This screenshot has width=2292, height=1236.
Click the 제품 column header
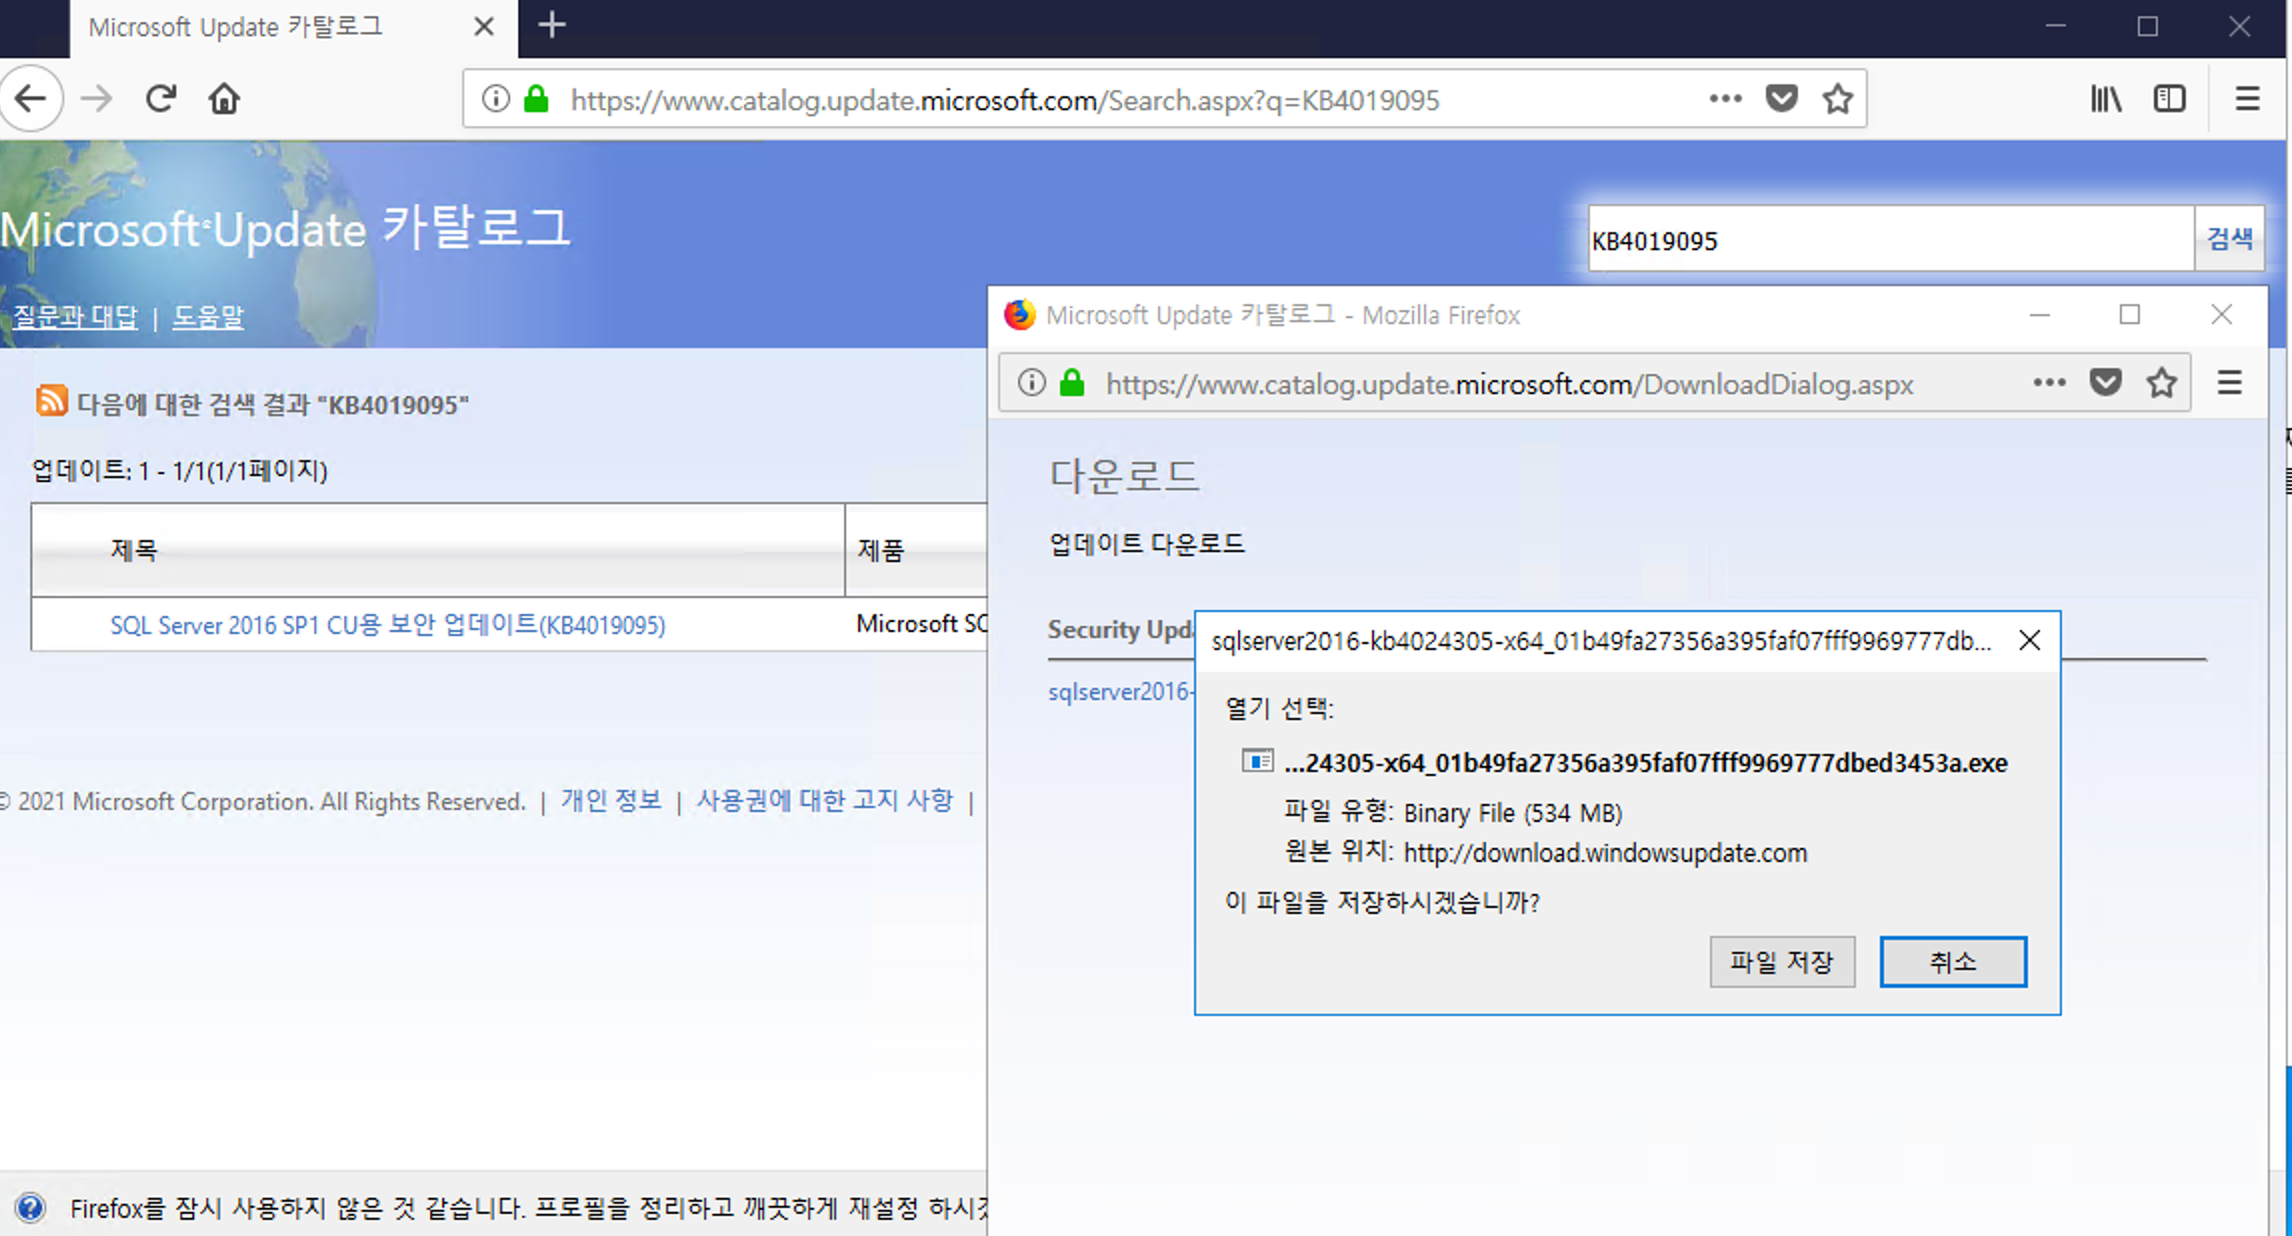[x=916, y=550]
